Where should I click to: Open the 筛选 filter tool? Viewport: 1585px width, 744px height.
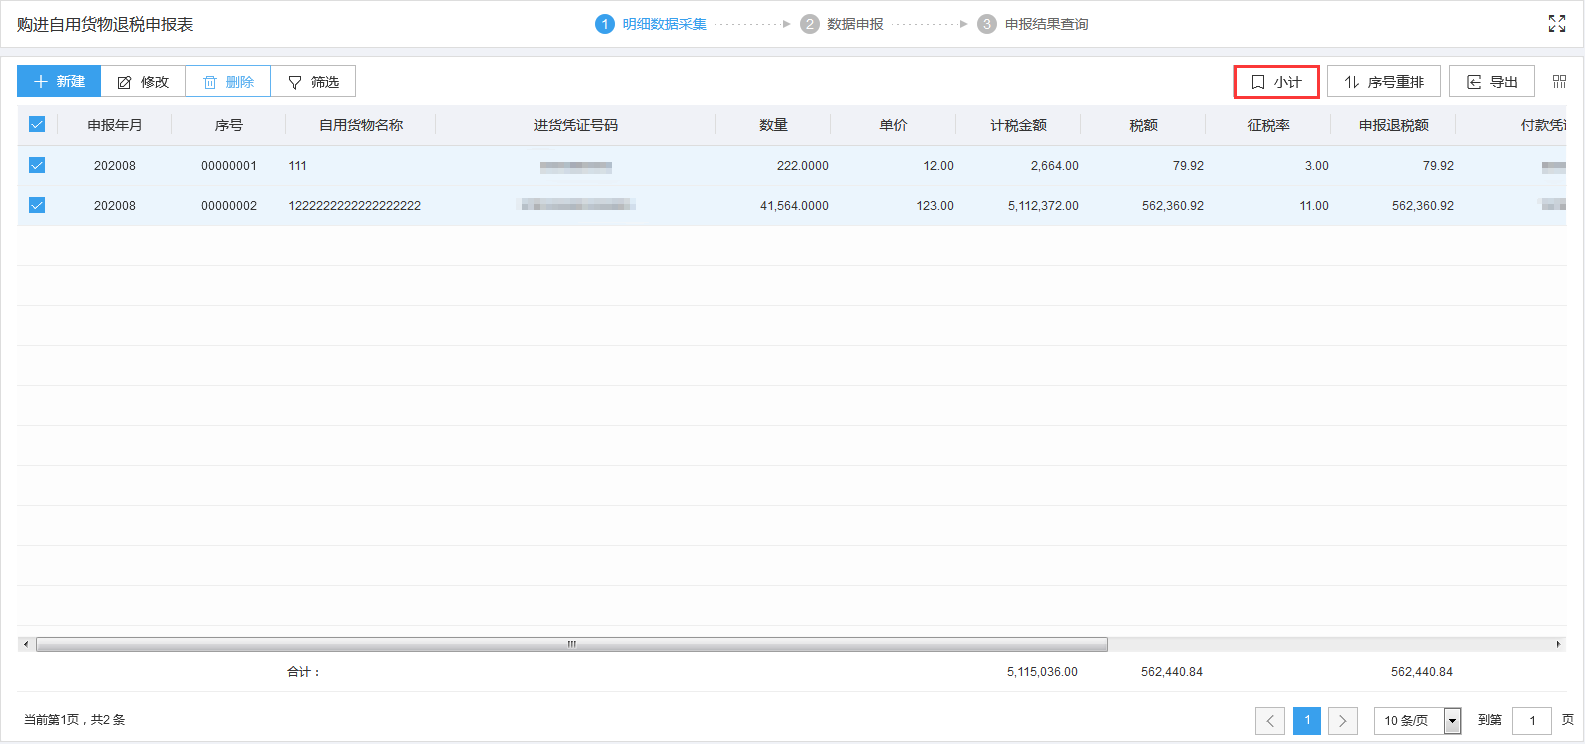point(313,82)
